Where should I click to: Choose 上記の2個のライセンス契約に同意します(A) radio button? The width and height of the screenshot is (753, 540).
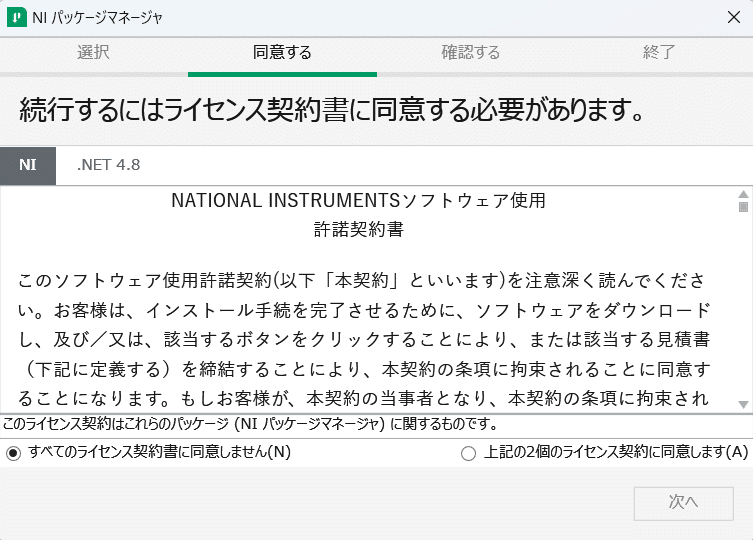click(468, 454)
